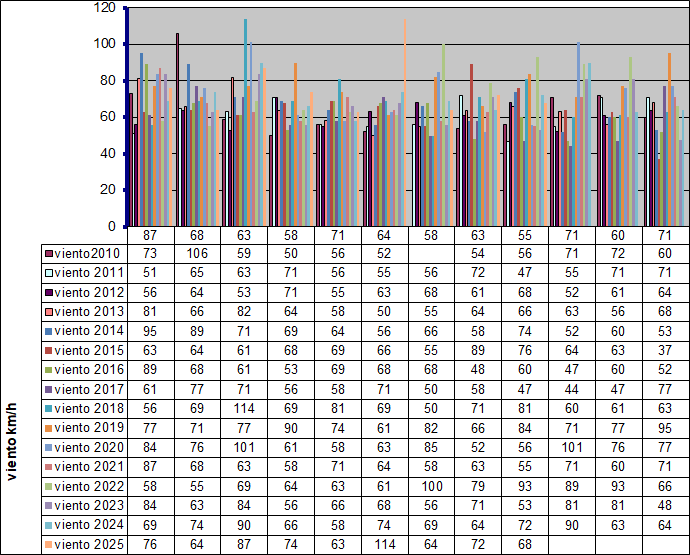Click the viento2010 legend color swatch
Image resolution: width=690 pixels, height=555 pixels.
point(49,253)
